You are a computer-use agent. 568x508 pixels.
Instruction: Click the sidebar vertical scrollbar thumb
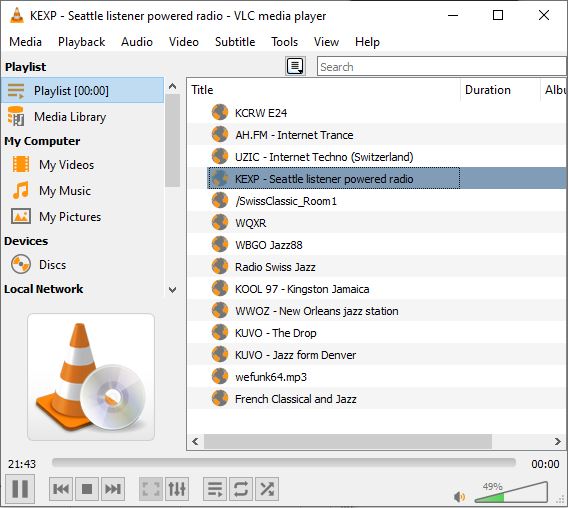[173, 140]
